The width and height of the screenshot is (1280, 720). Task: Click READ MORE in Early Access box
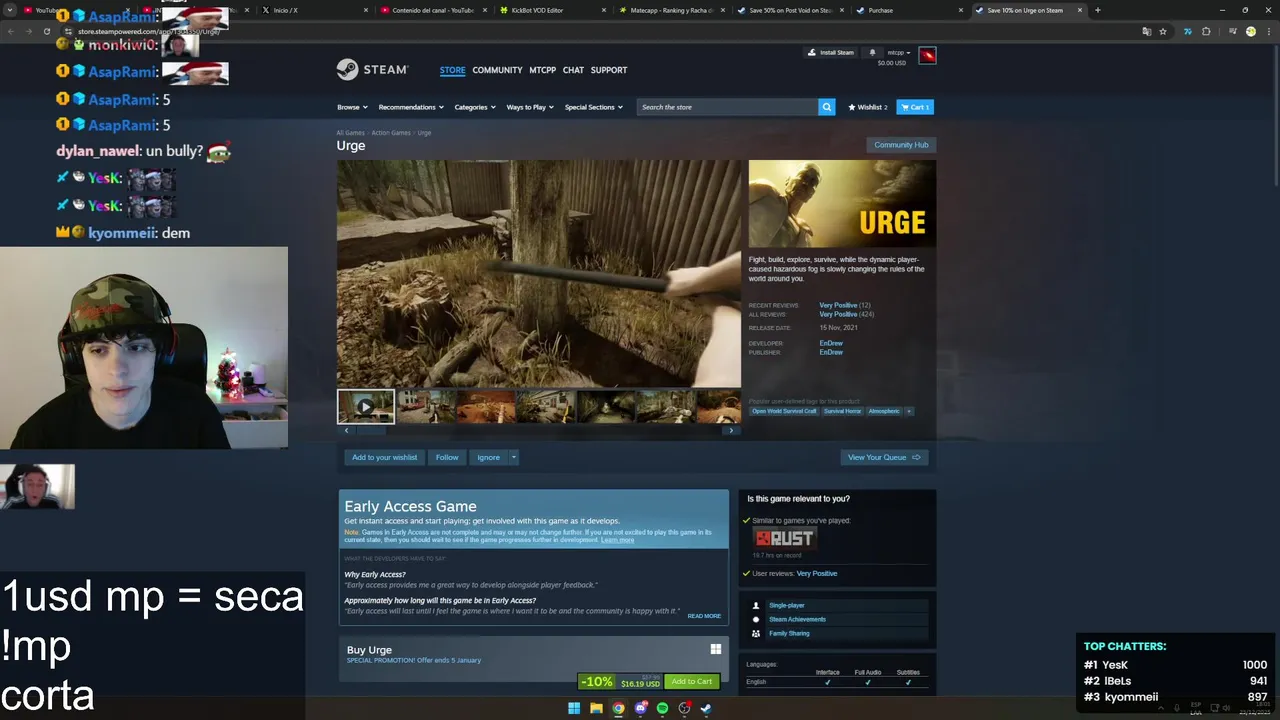(x=704, y=616)
